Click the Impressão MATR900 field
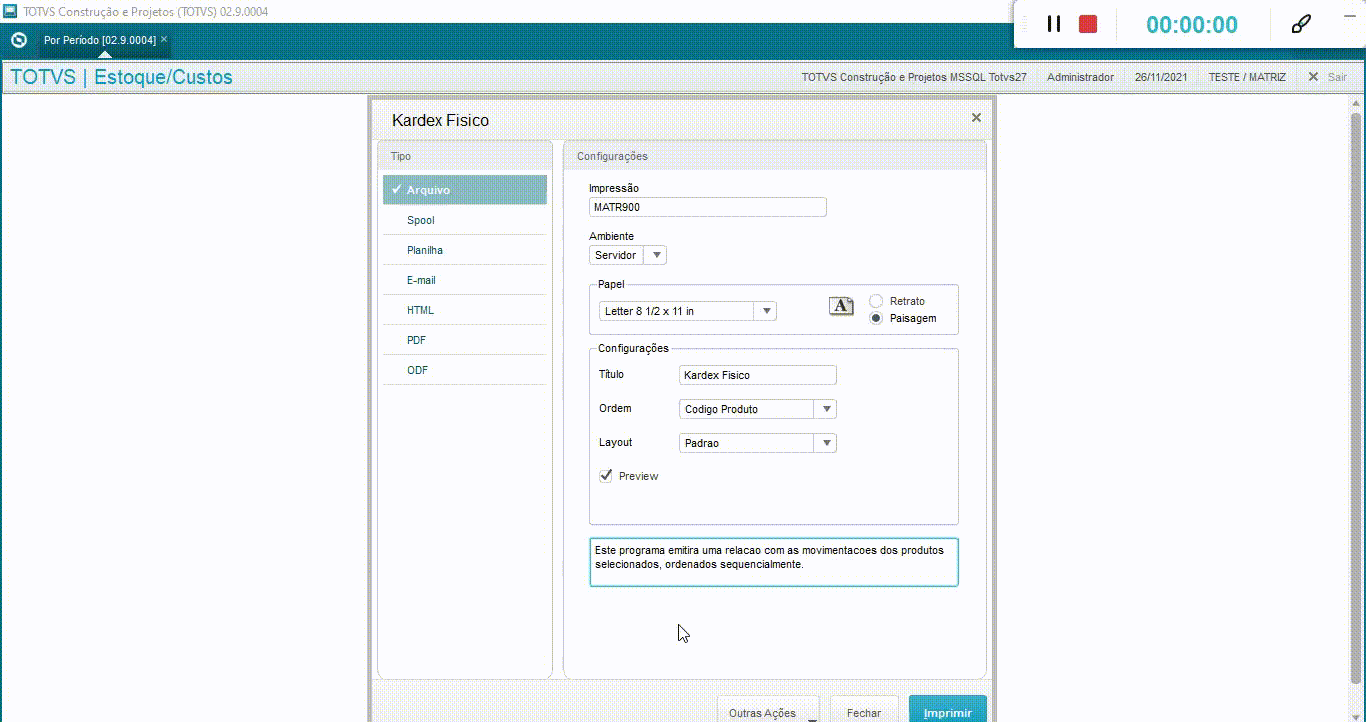This screenshot has width=1366, height=722. click(708, 207)
